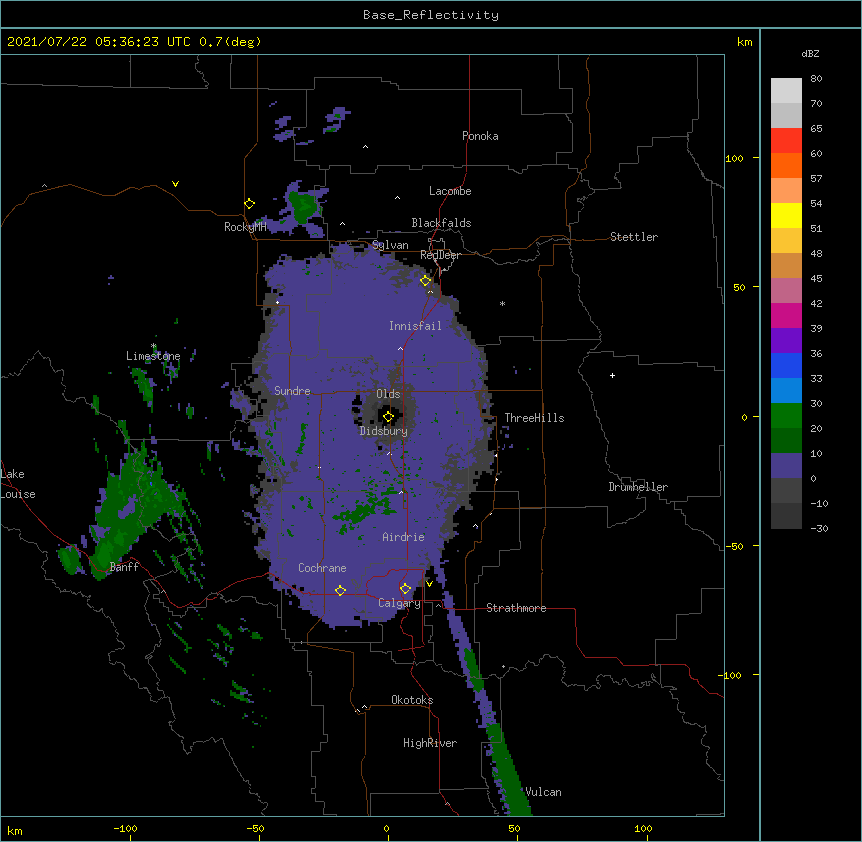Click the Stettler town label
This screenshot has height=842, width=862.
tap(634, 237)
